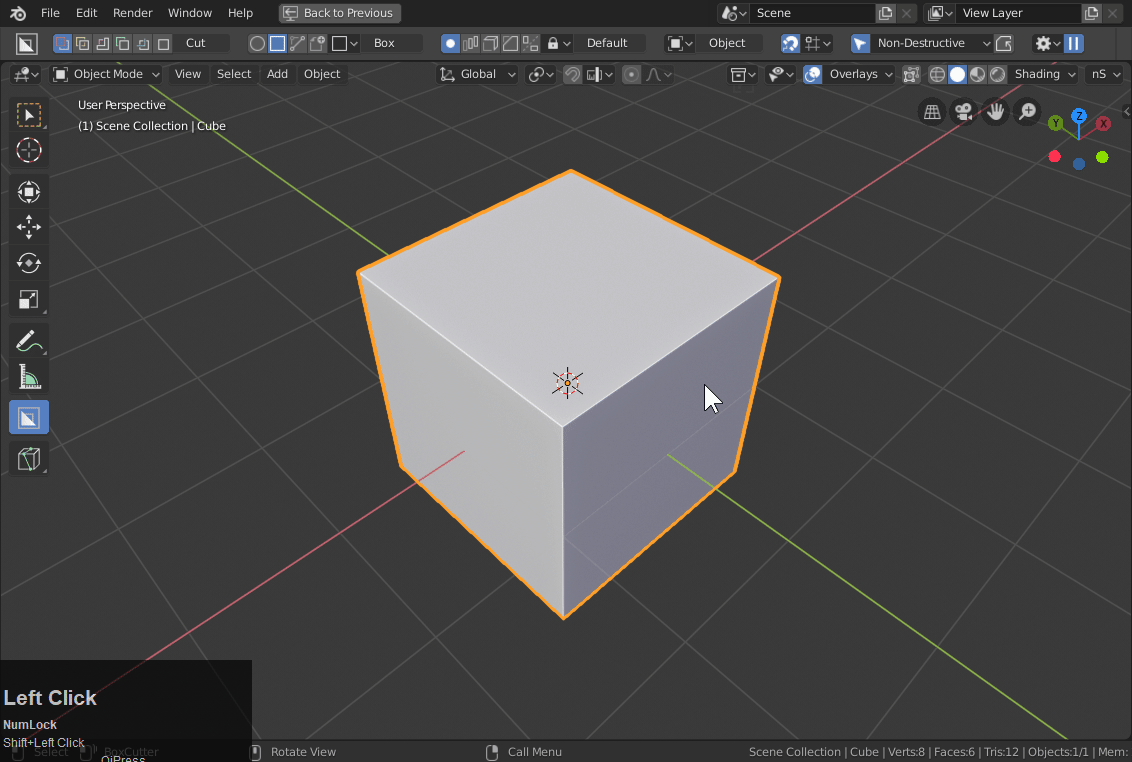Expand the Shading dropdown
Viewport: 1132px width, 762px height.
coord(1044,74)
